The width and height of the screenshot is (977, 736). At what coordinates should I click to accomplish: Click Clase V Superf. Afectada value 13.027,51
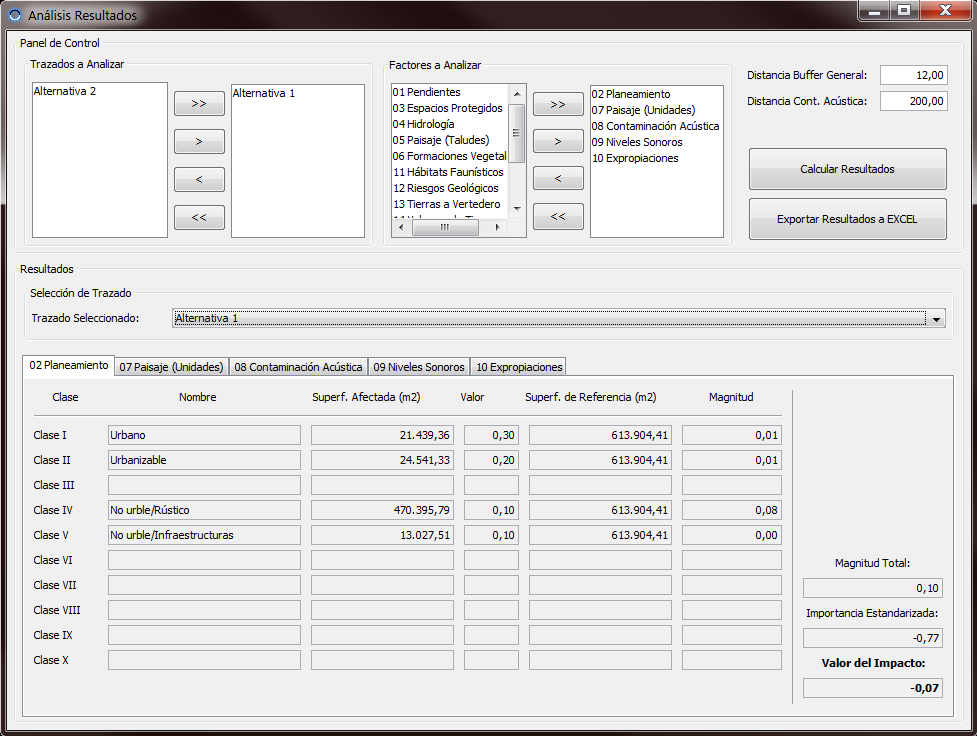[383, 535]
